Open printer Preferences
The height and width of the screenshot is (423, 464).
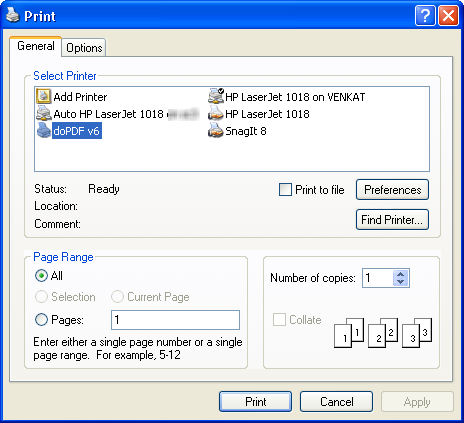click(392, 190)
